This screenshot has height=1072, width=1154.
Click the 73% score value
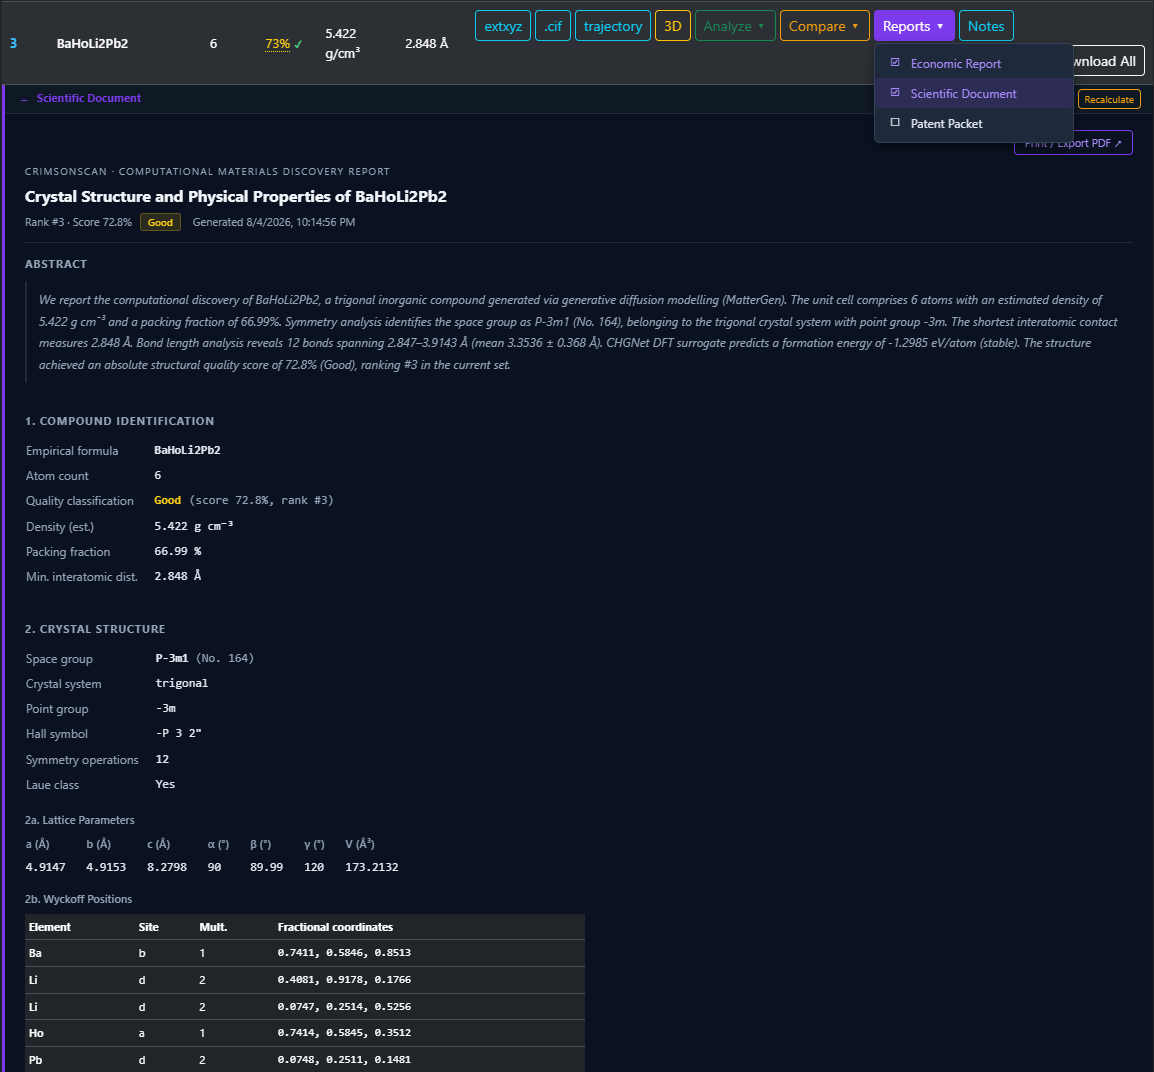click(277, 44)
